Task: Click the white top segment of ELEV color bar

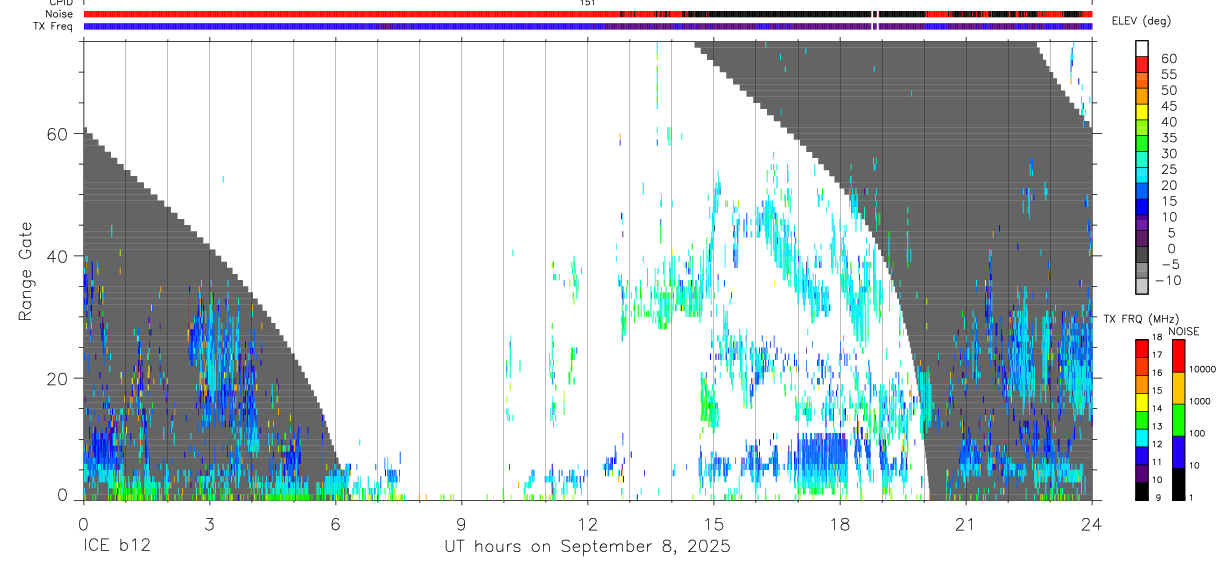Action: point(1143,48)
